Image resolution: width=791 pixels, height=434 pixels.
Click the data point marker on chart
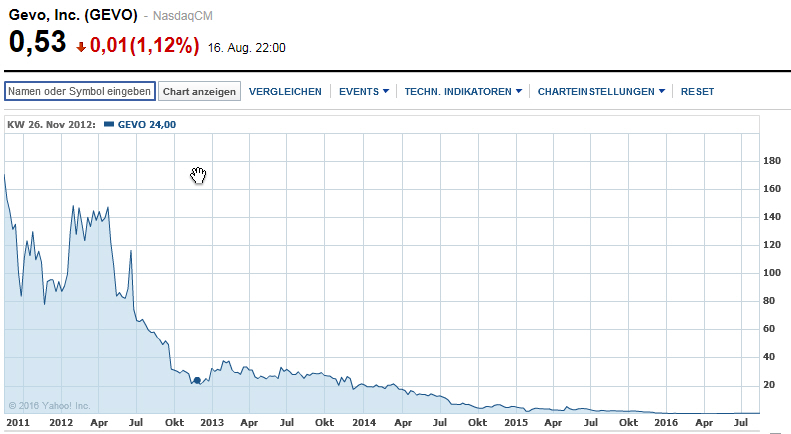tap(197, 381)
